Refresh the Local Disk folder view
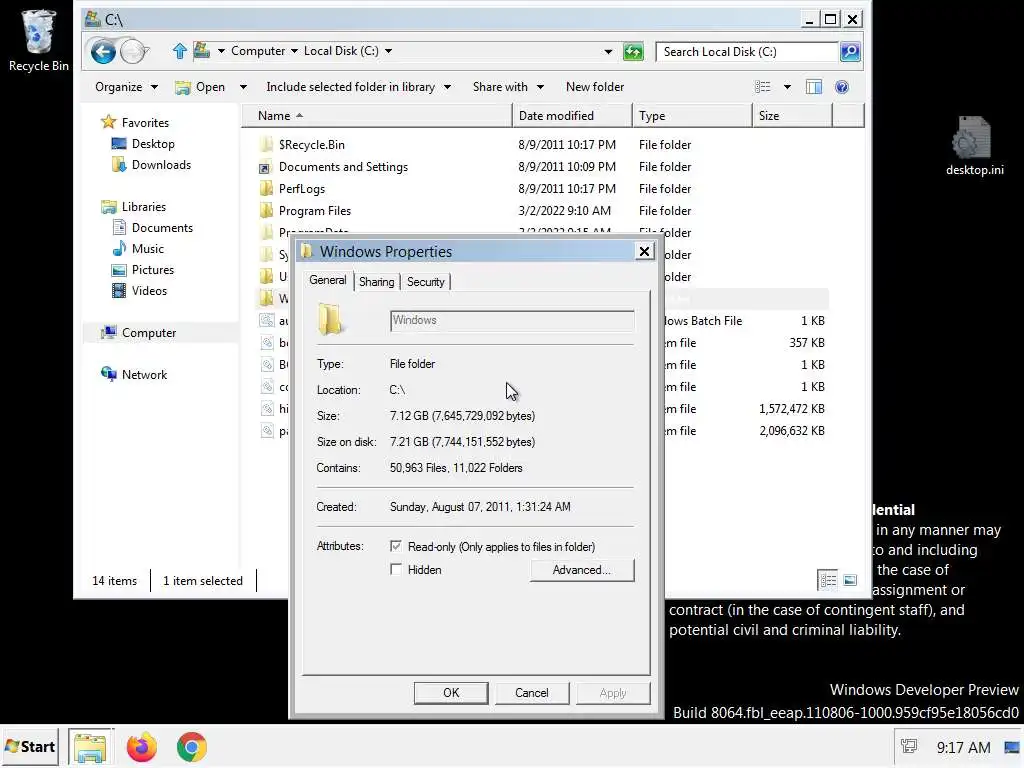1024x768 pixels. [x=633, y=52]
